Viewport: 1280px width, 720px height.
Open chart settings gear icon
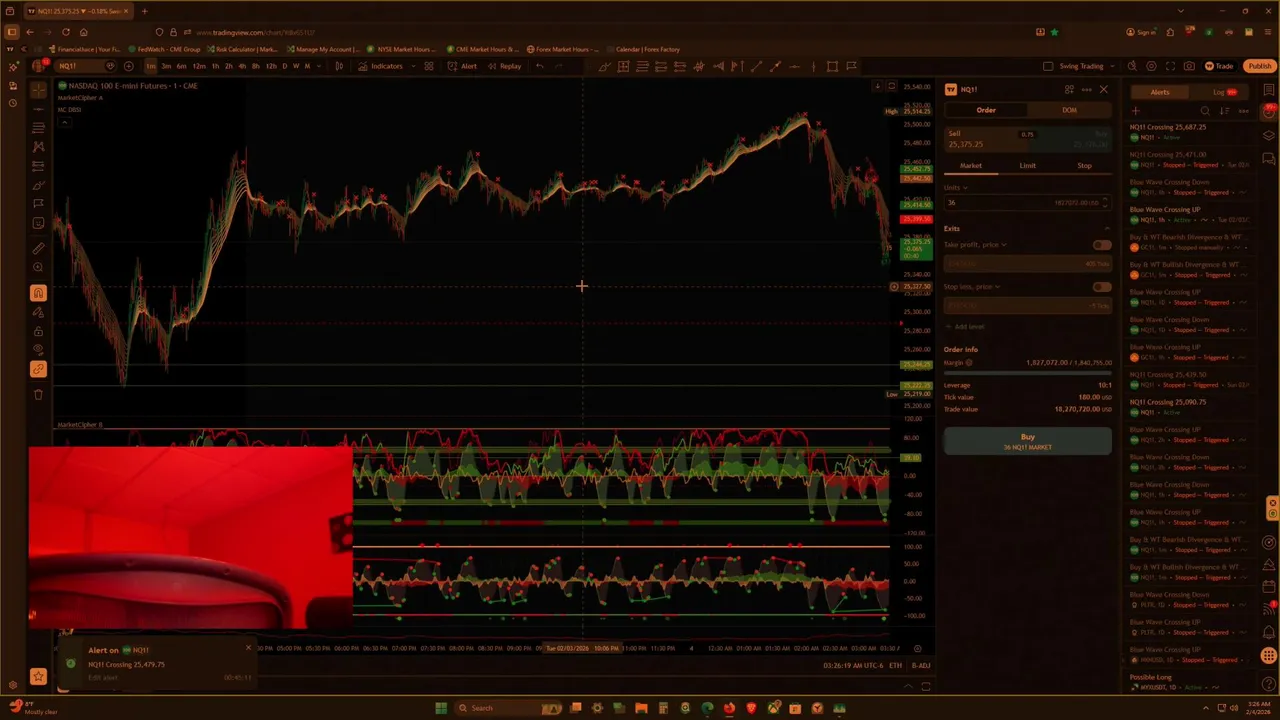point(1151,66)
